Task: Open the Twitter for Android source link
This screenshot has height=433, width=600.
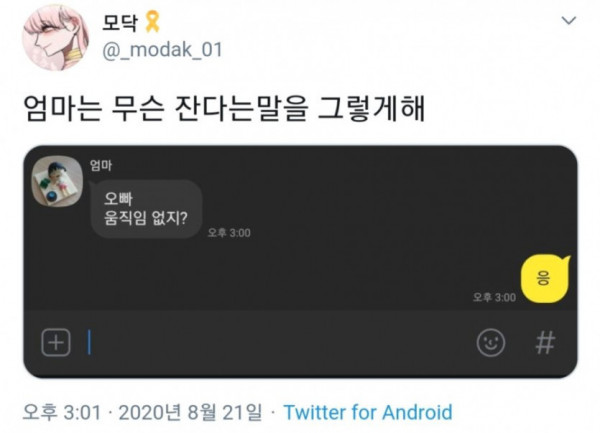Action: [x=368, y=413]
